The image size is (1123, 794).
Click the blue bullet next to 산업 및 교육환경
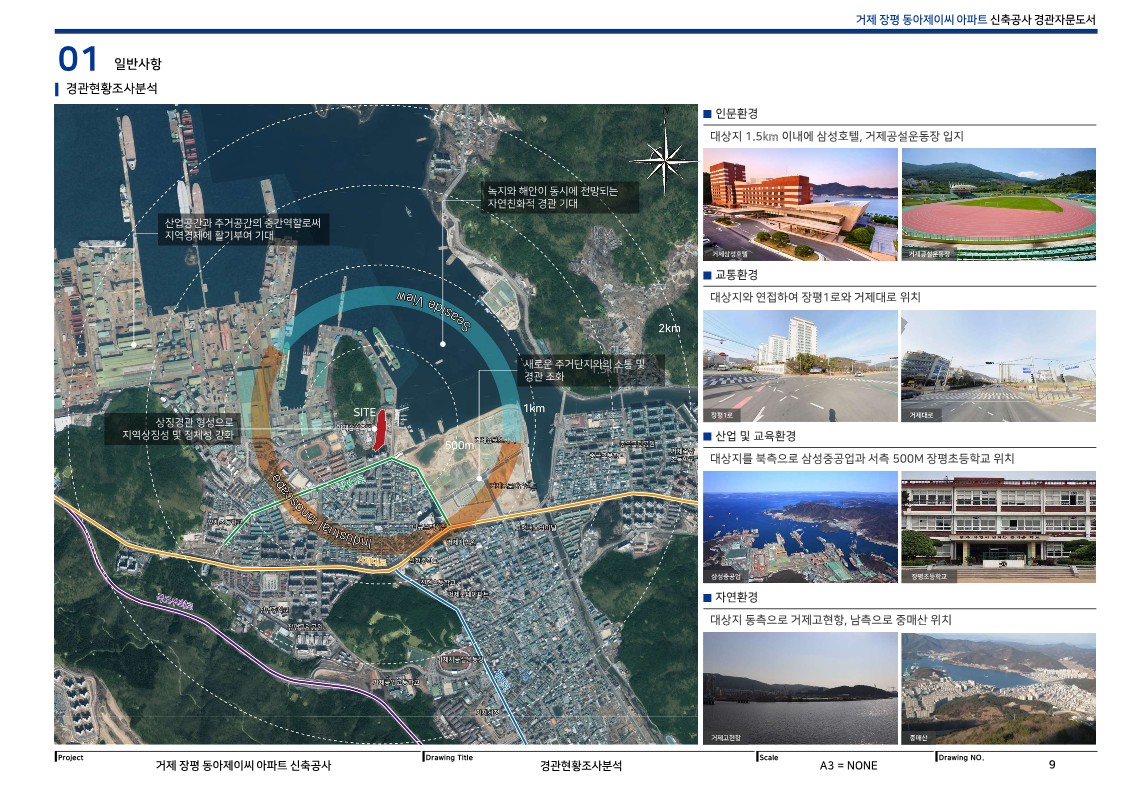(x=707, y=437)
